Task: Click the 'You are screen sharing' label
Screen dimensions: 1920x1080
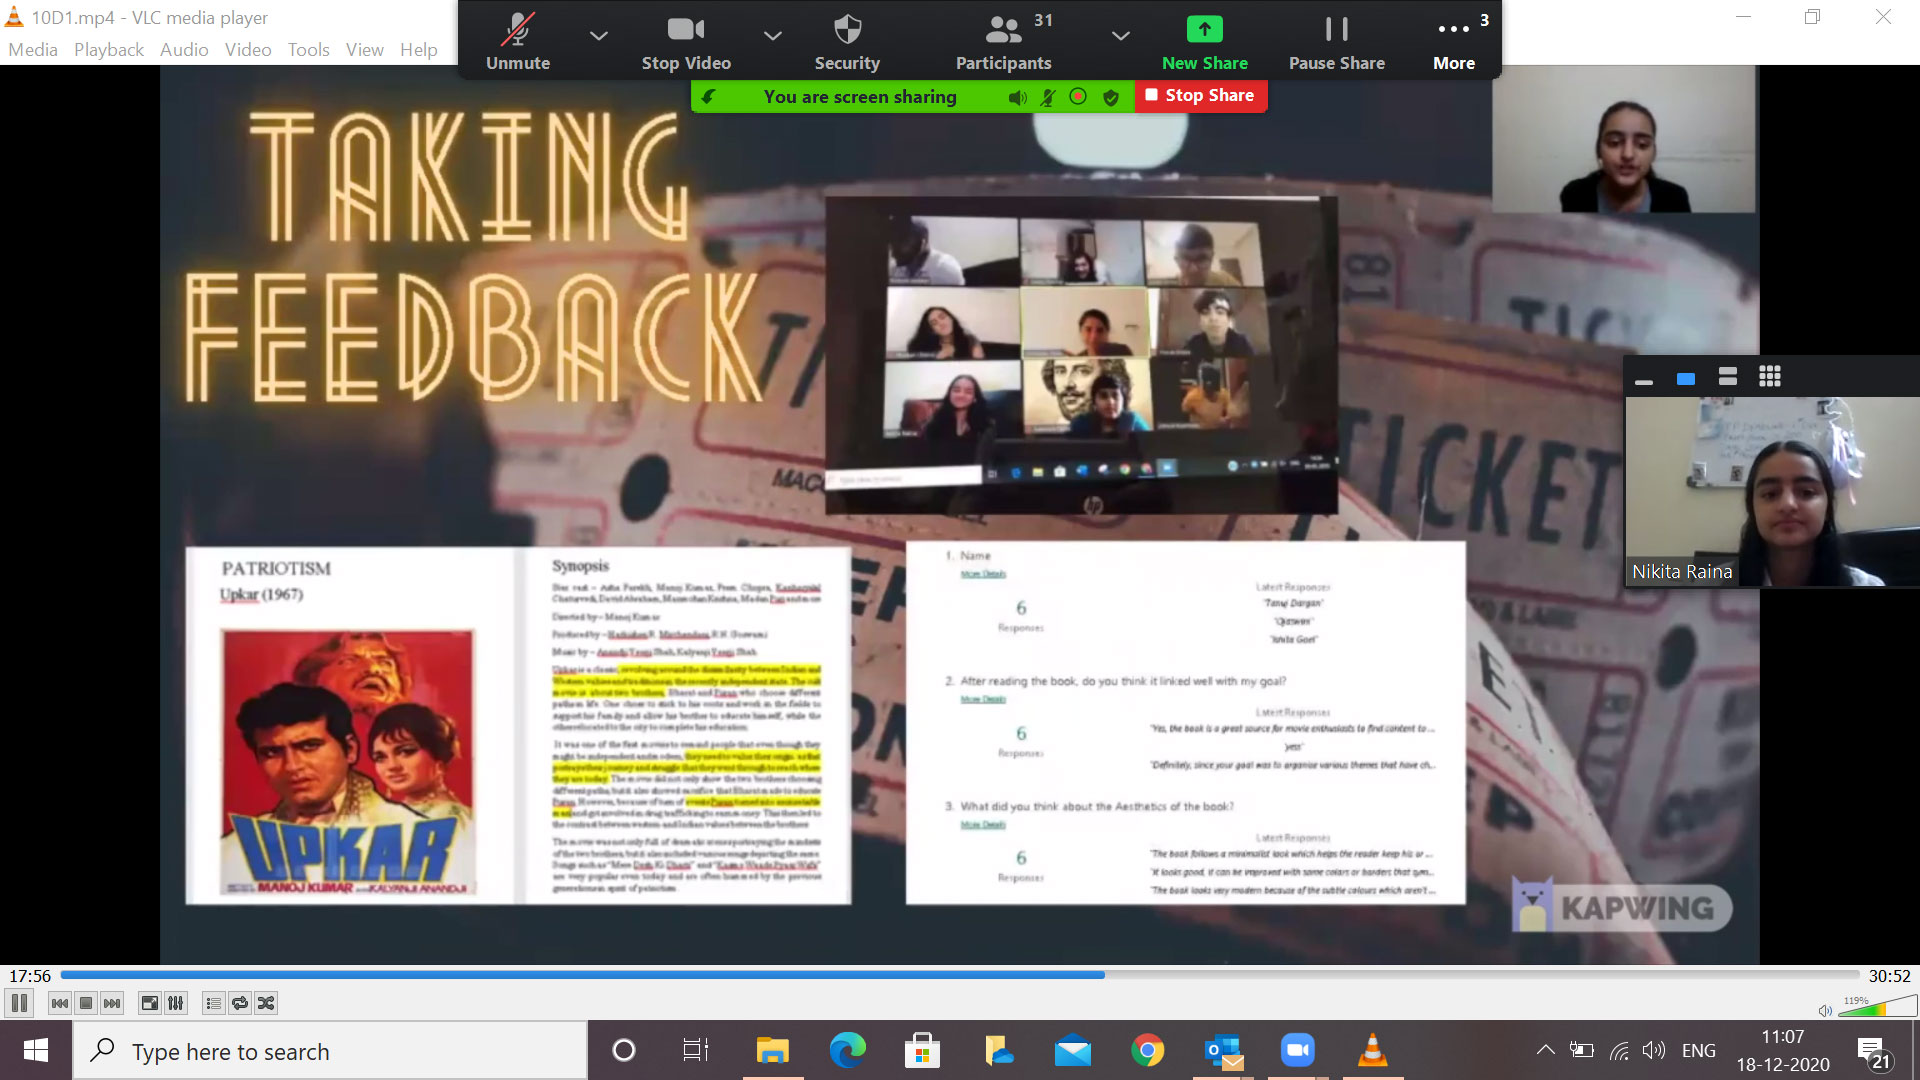Action: (x=860, y=97)
